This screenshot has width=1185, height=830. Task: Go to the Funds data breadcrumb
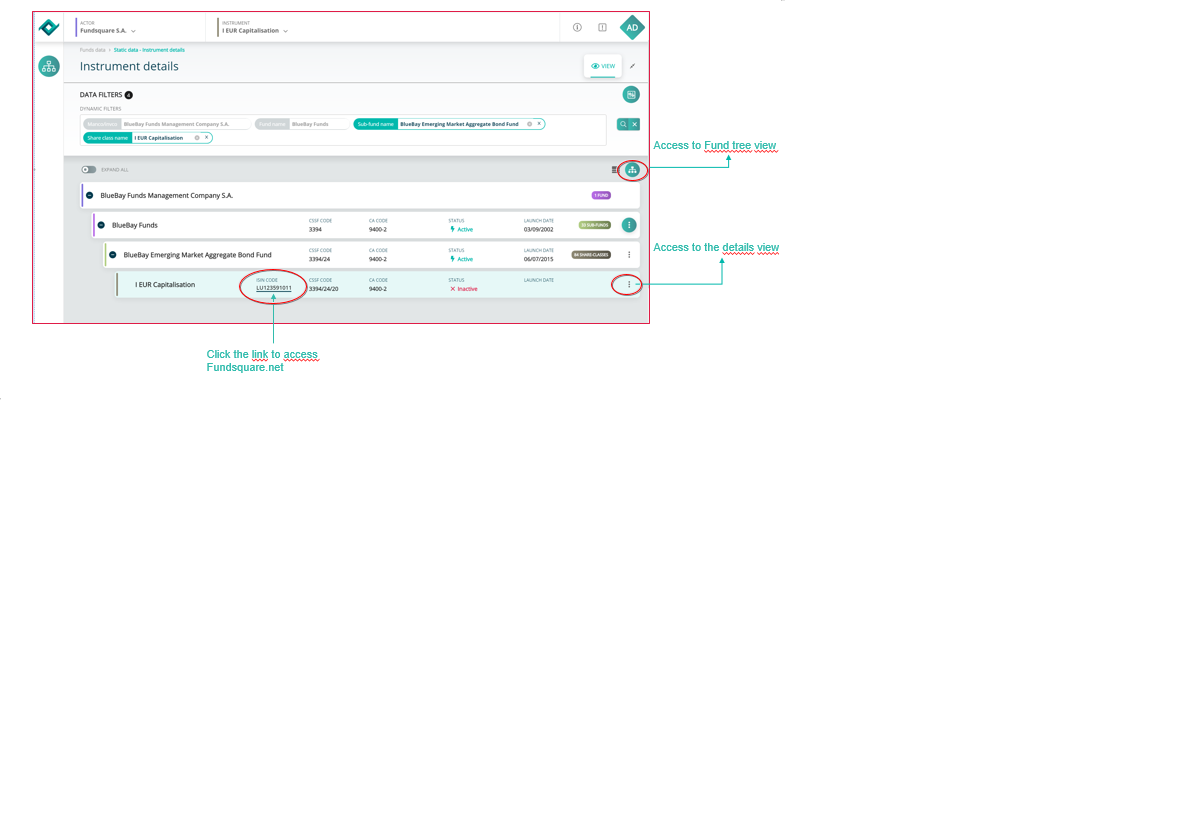(x=93, y=50)
